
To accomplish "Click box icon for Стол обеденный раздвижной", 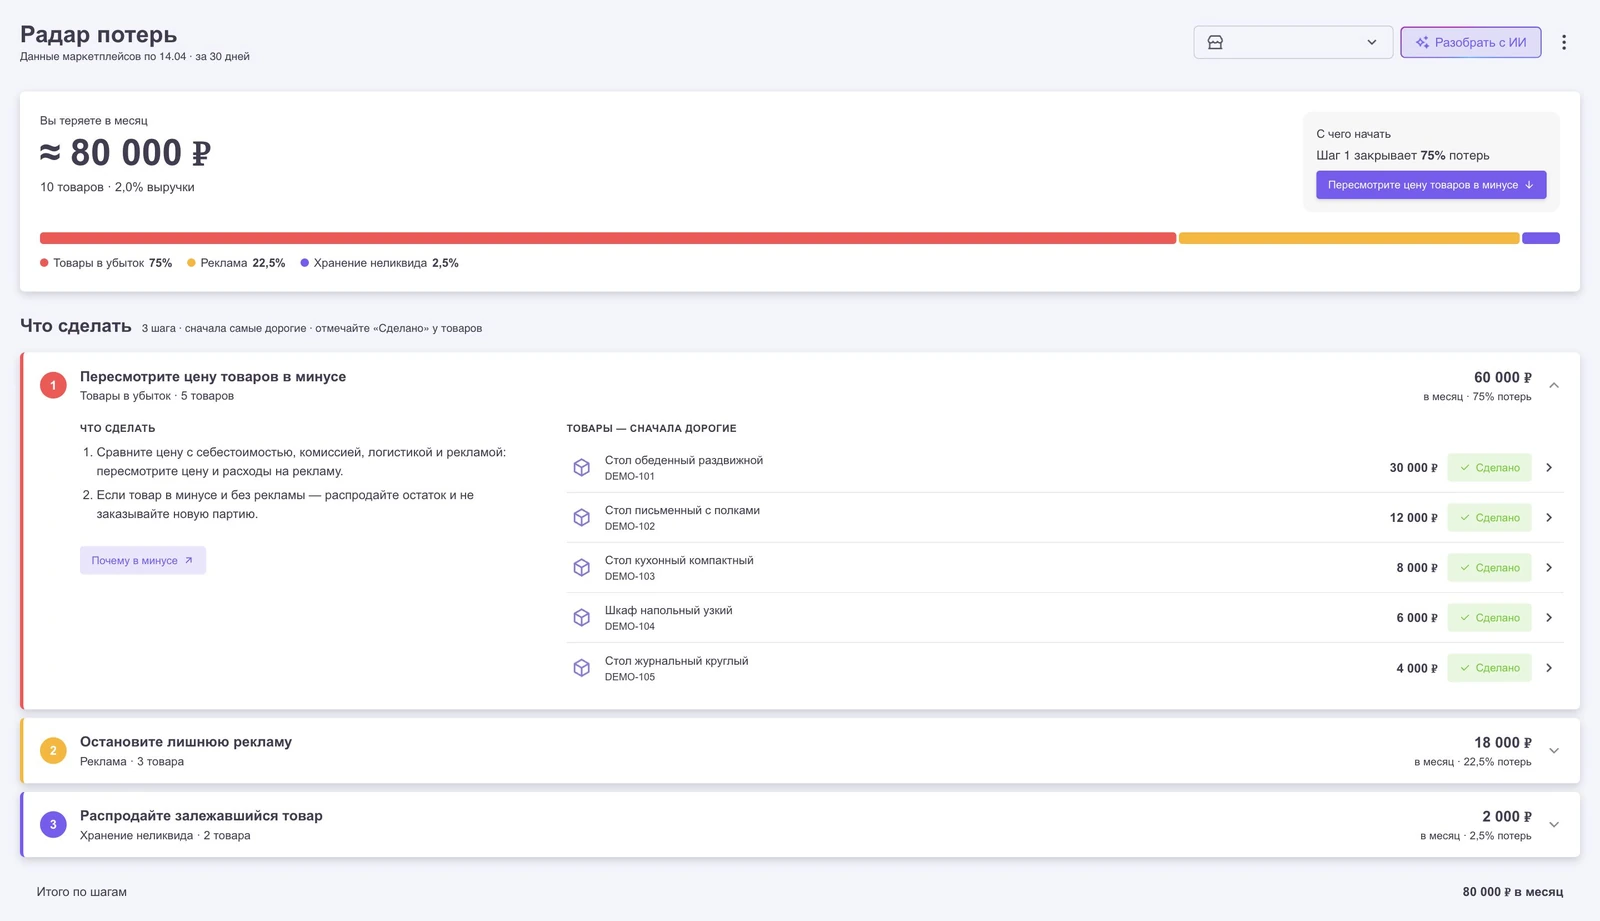I will click(581, 467).
